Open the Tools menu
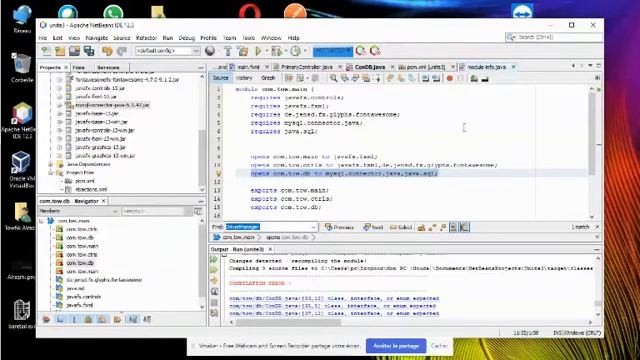640x360 pixels. pos(248,38)
